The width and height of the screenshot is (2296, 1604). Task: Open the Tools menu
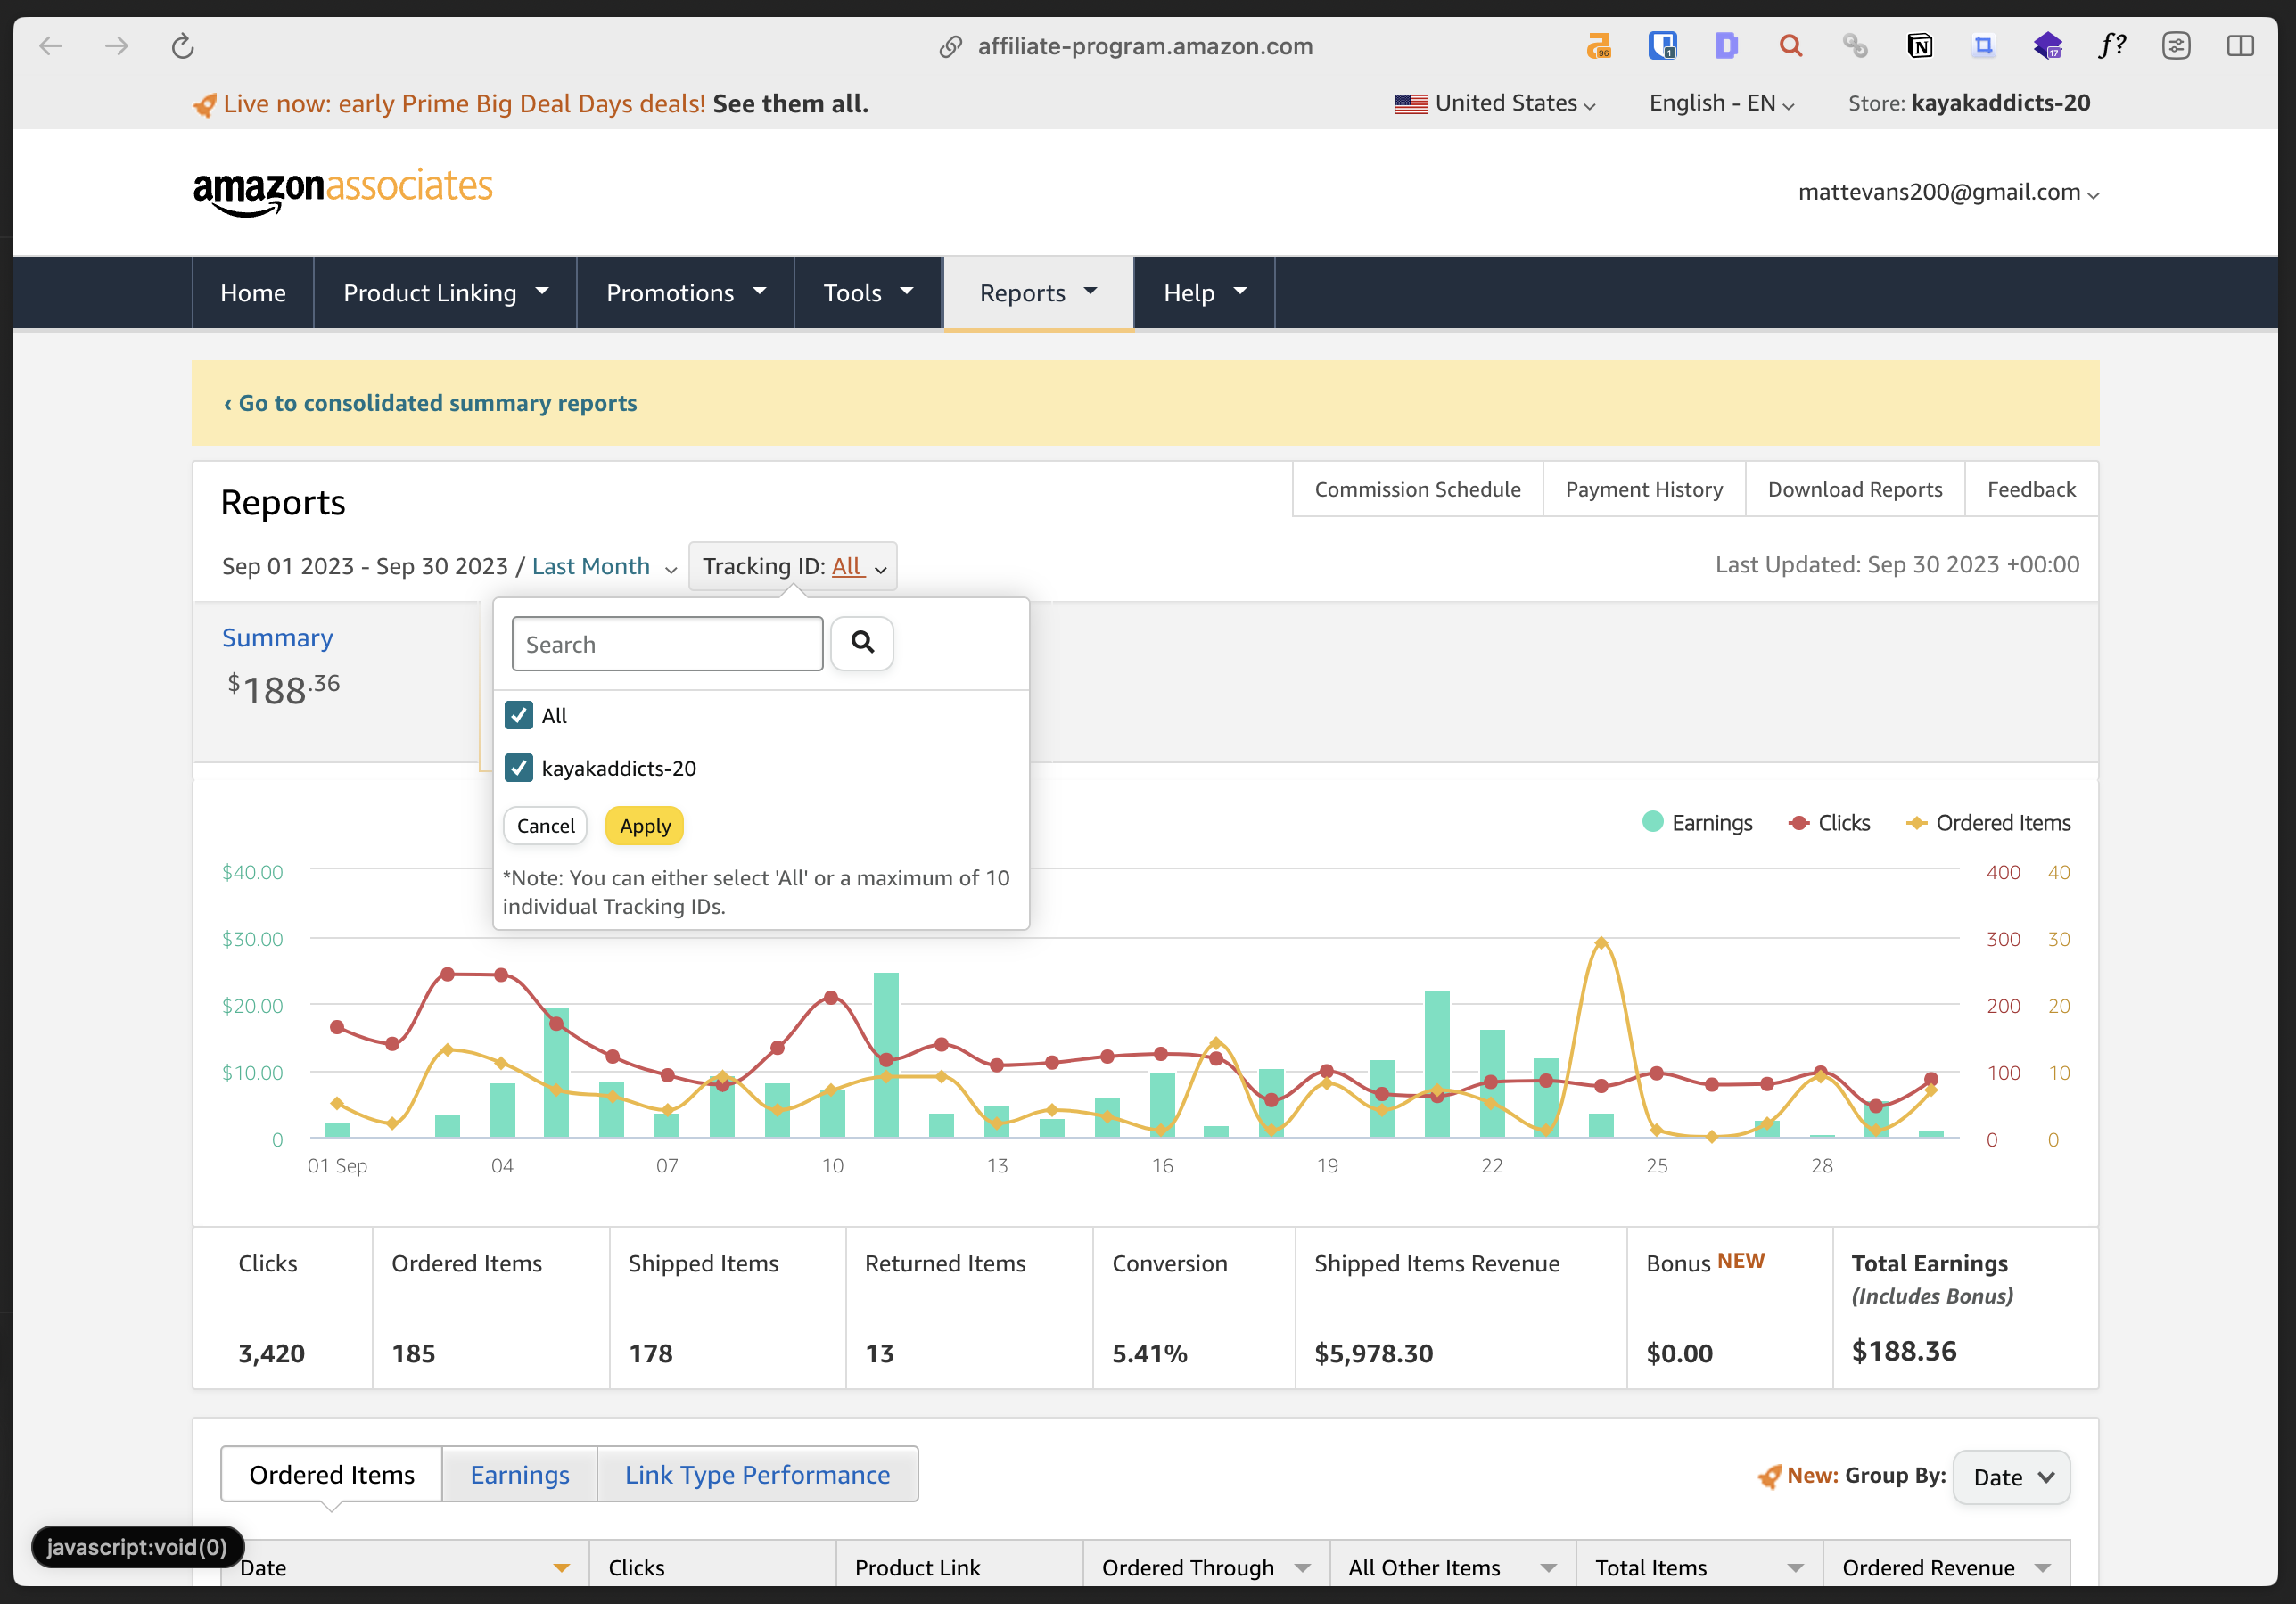click(868, 293)
